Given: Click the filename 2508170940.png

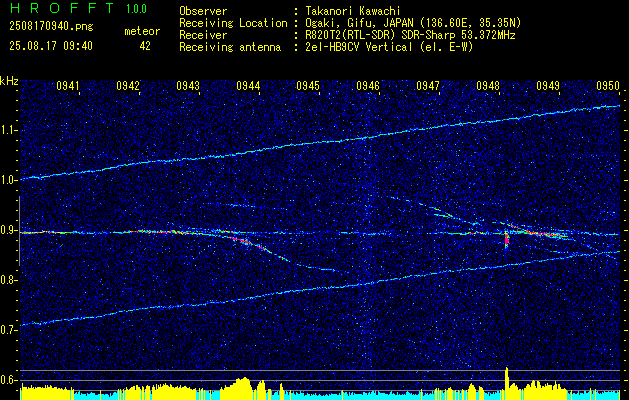Looking at the screenshot, I should (x=51, y=27).
